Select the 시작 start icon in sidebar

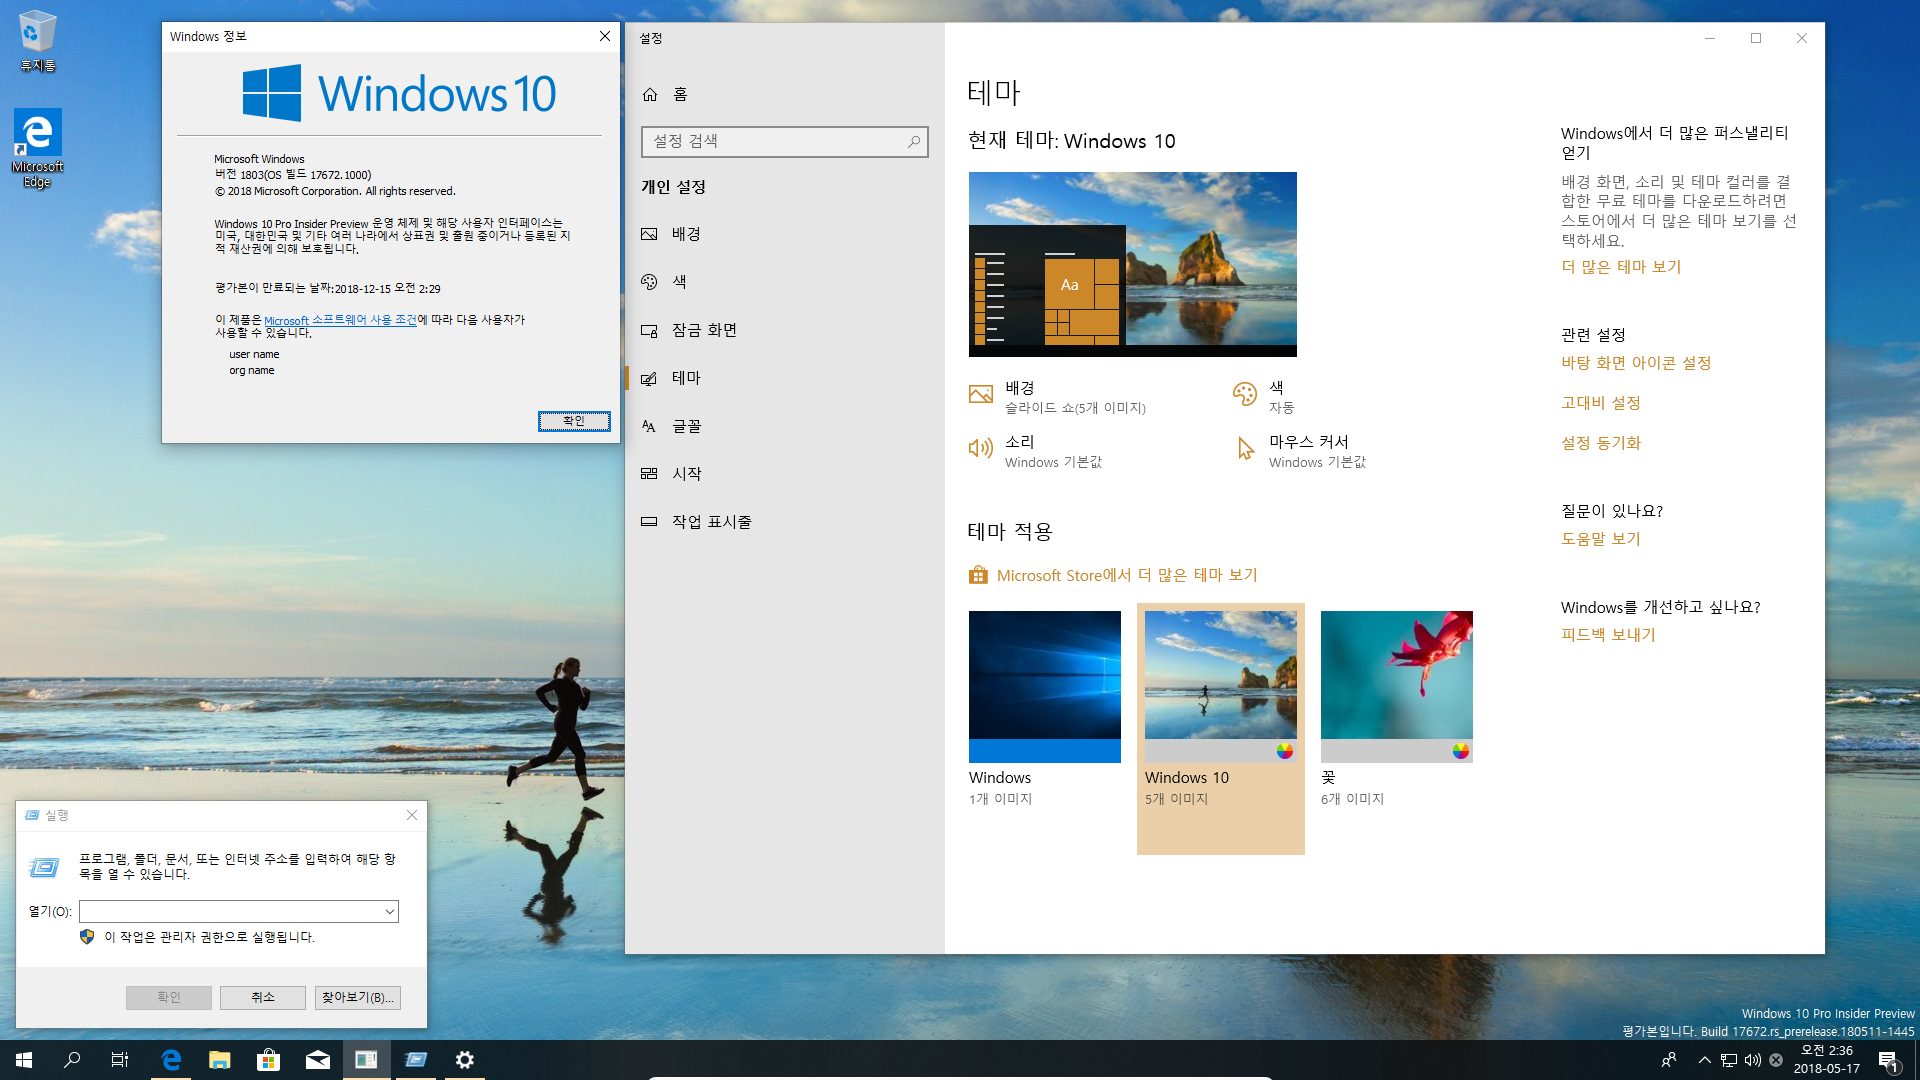tap(649, 474)
